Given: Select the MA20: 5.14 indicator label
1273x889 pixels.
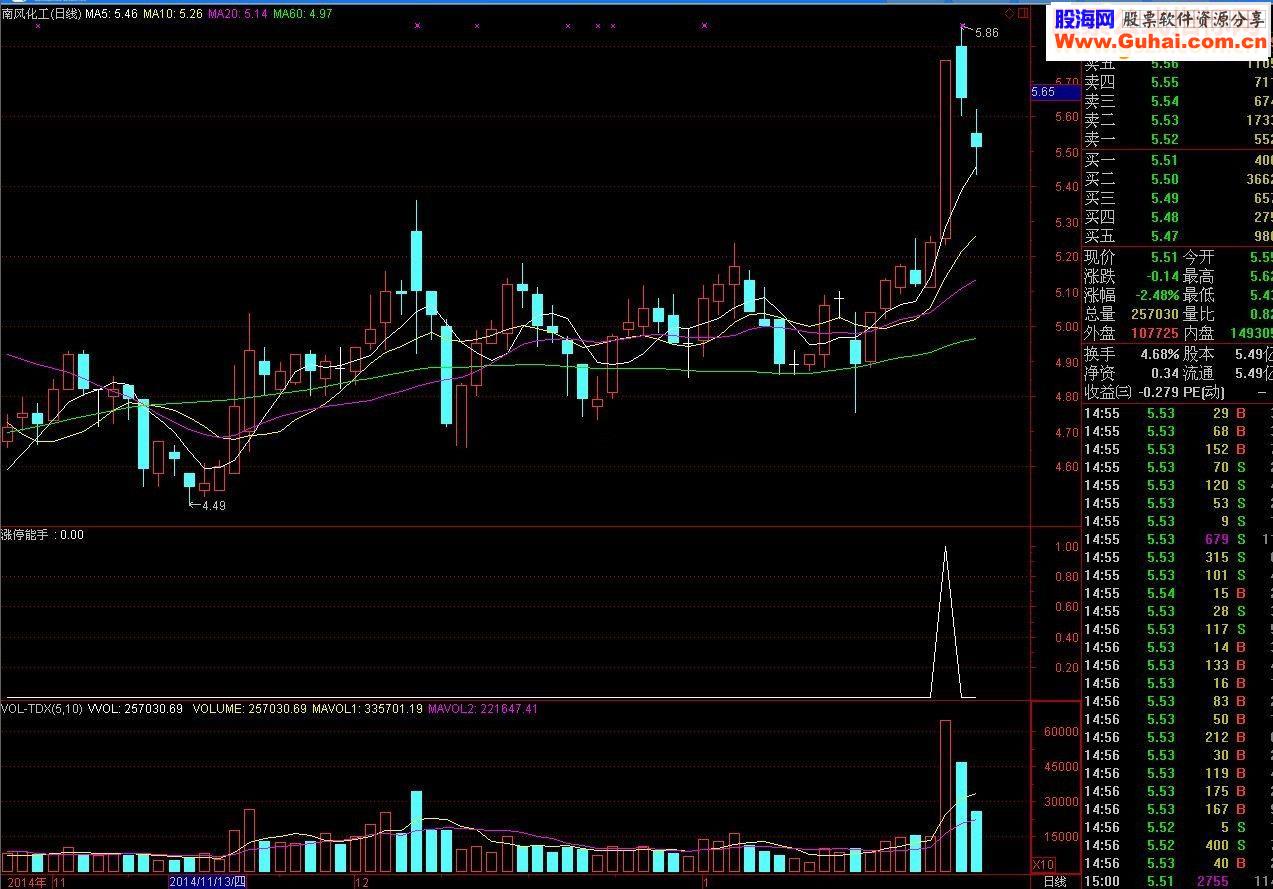Looking at the screenshot, I should (x=238, y=14).
